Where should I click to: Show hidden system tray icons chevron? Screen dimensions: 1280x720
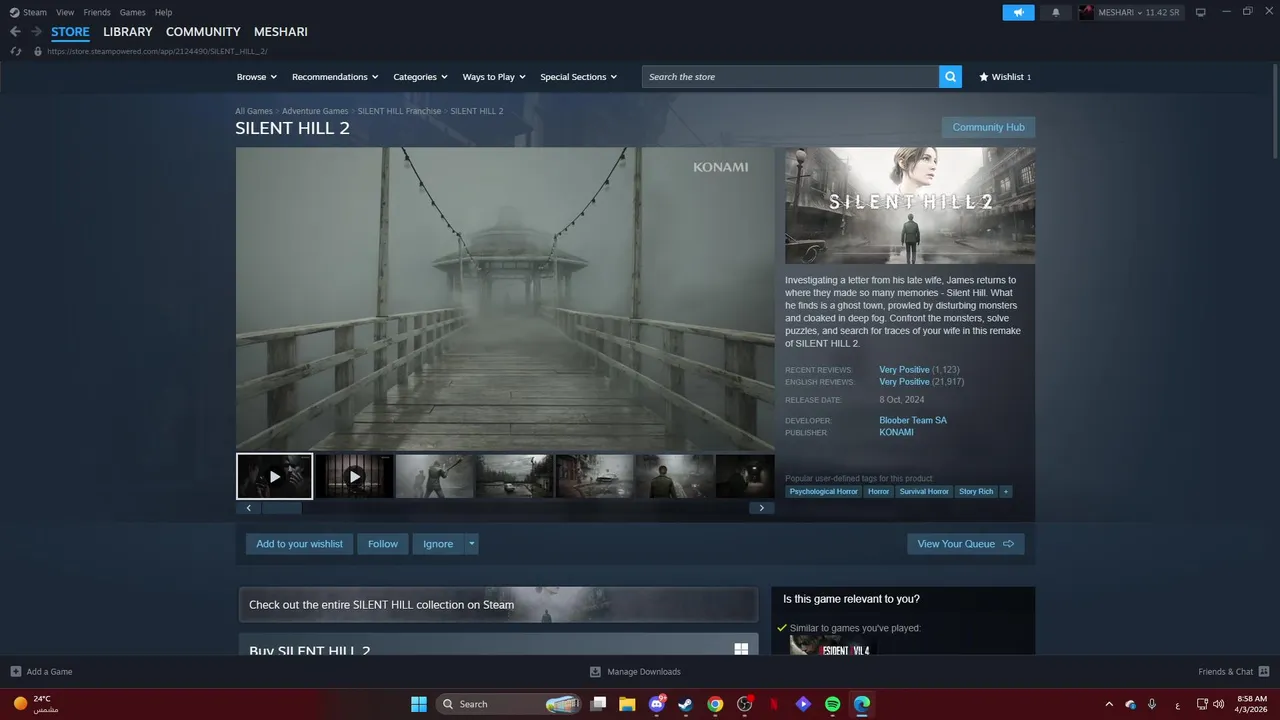1108,704
